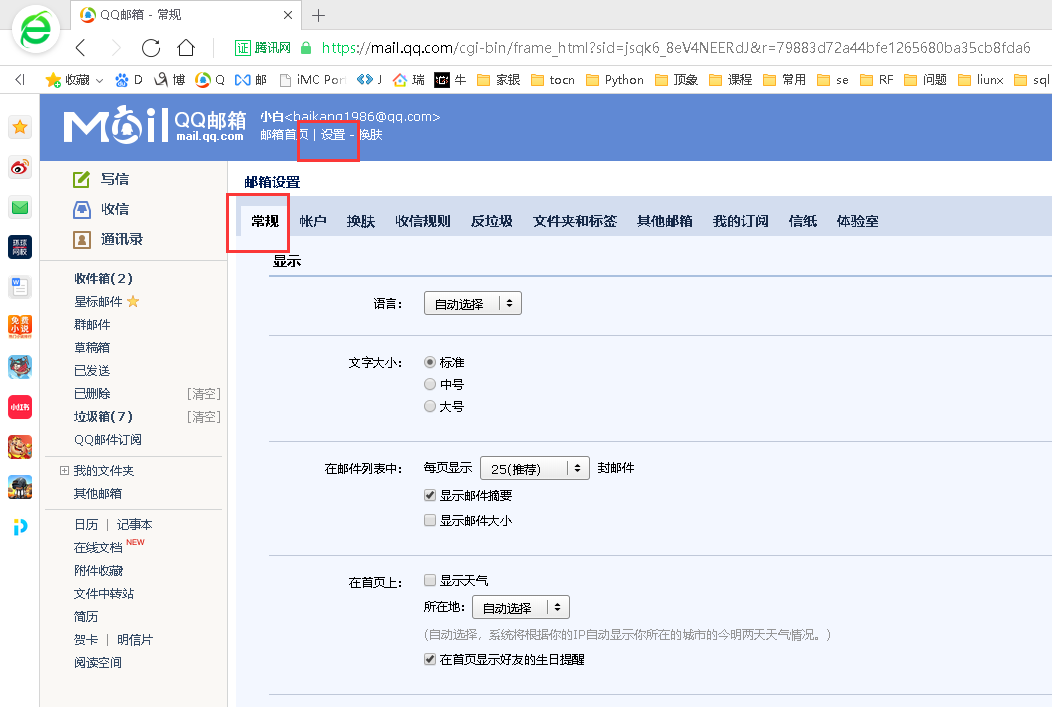Empty 垃圾箱 via its 清空 link
Viewport: 1052px width, 707px height.
tap(204, 417)
